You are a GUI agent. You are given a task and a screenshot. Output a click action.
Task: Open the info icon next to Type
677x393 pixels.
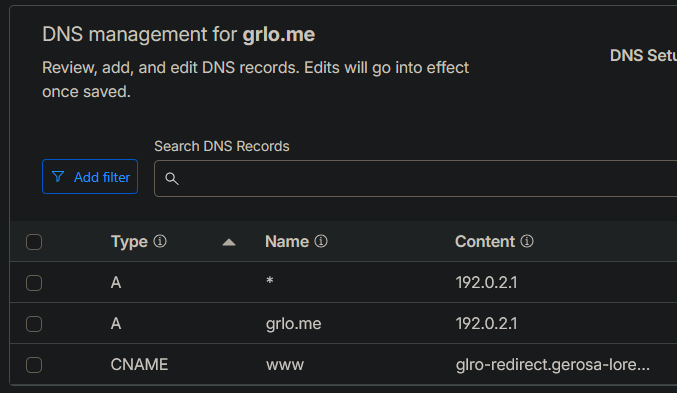160,241
